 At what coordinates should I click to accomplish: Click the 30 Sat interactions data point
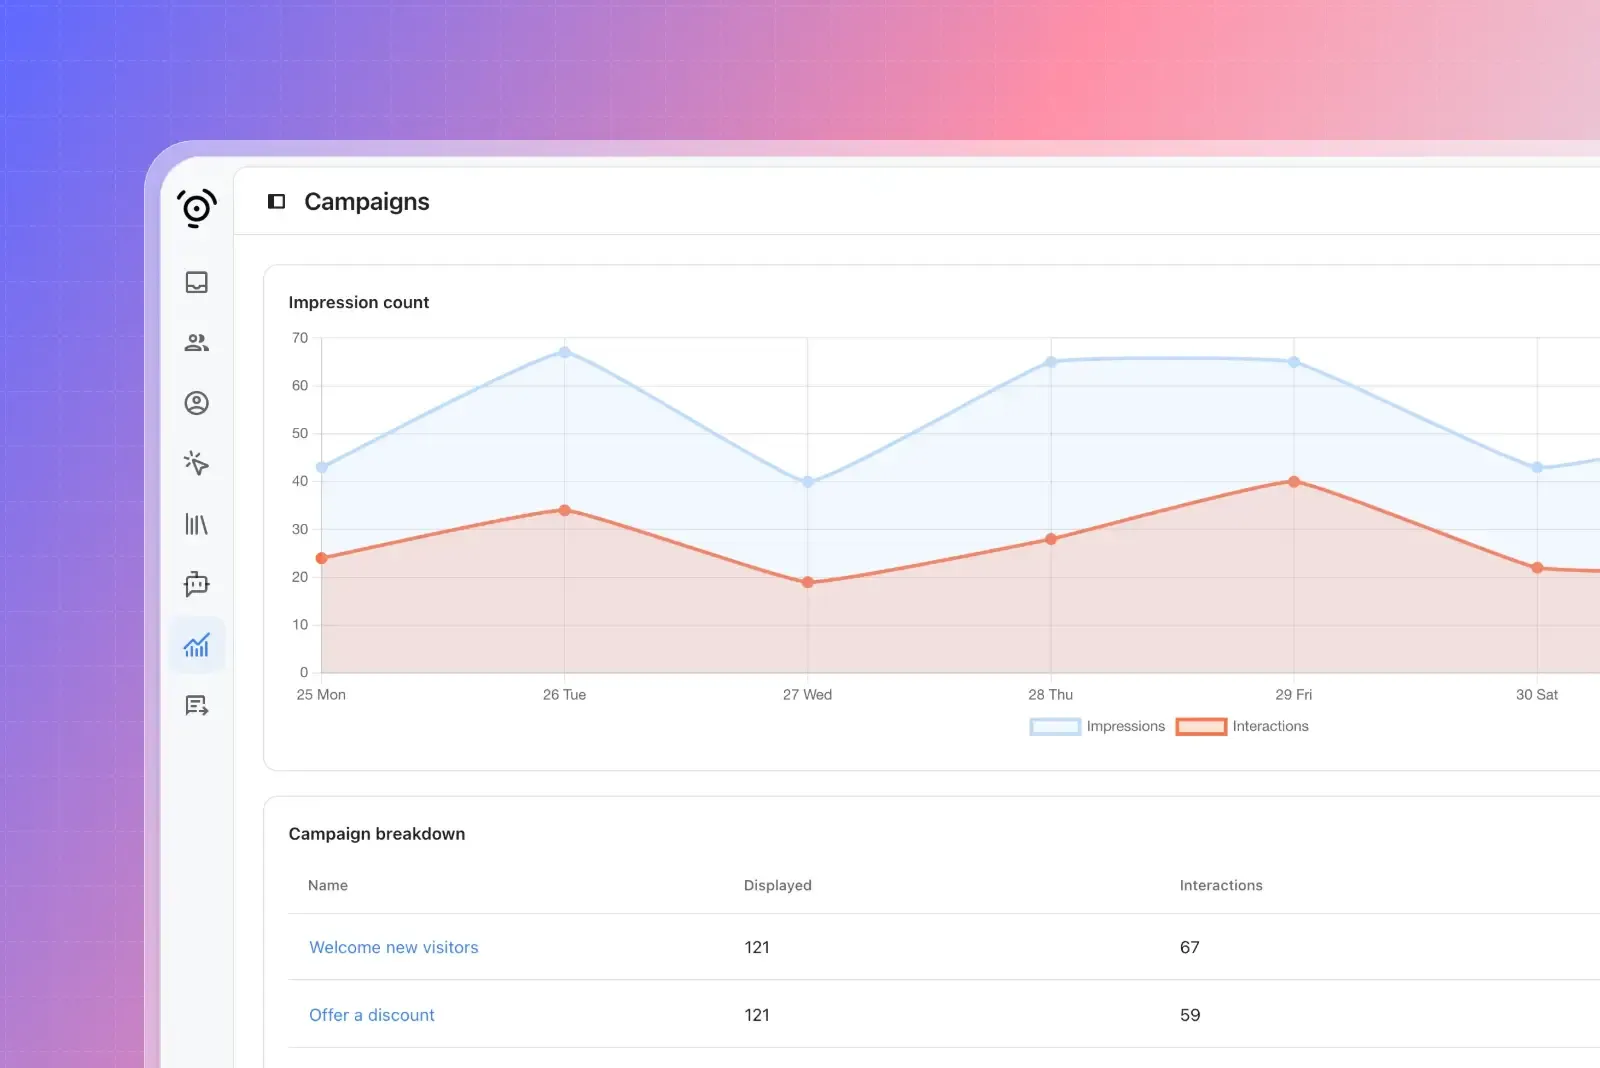click(1537, 568)
